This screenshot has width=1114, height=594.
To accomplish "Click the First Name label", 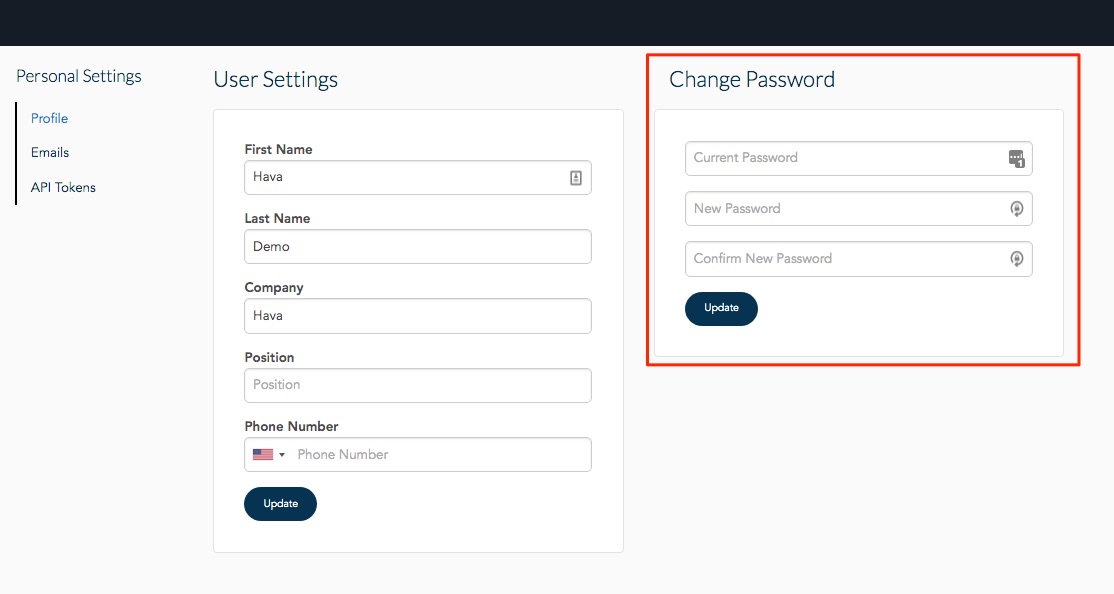I will coord(278,149).
